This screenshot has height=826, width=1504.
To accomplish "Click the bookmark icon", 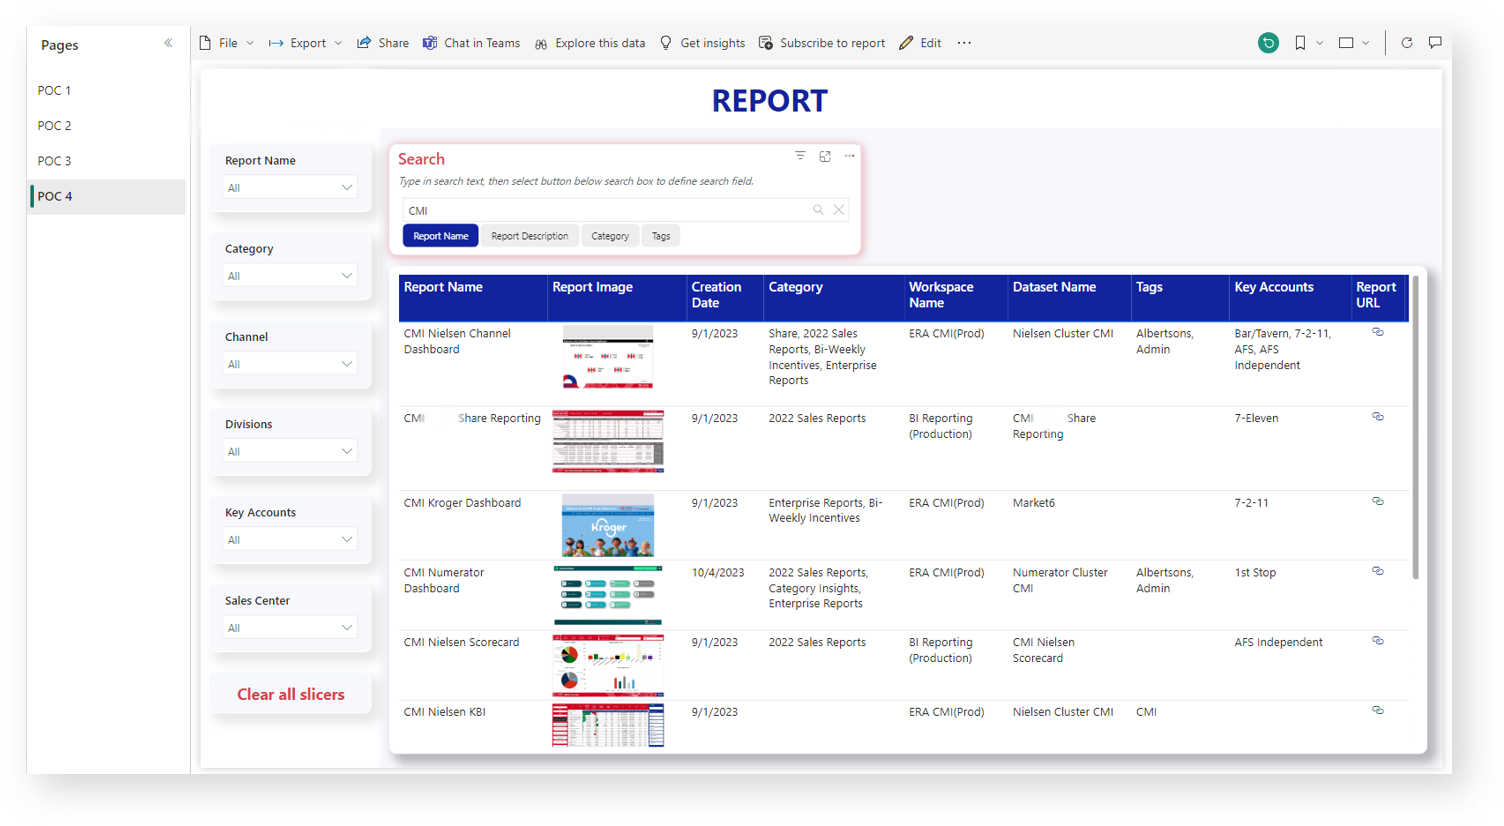I will [1300, 43].
